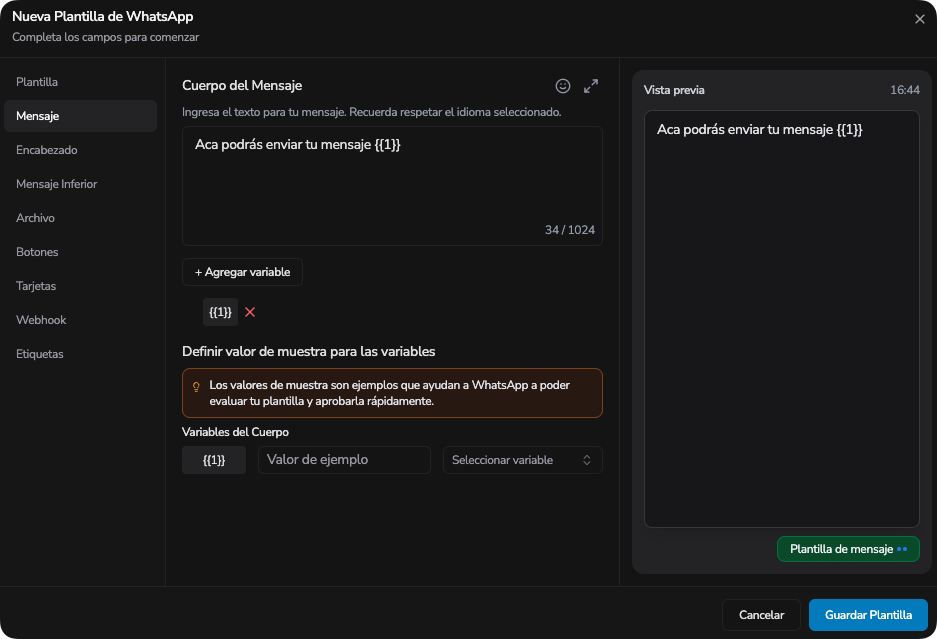Click the sample values tip banner
The width and height of the screenshot is (937, 639).
392,393
